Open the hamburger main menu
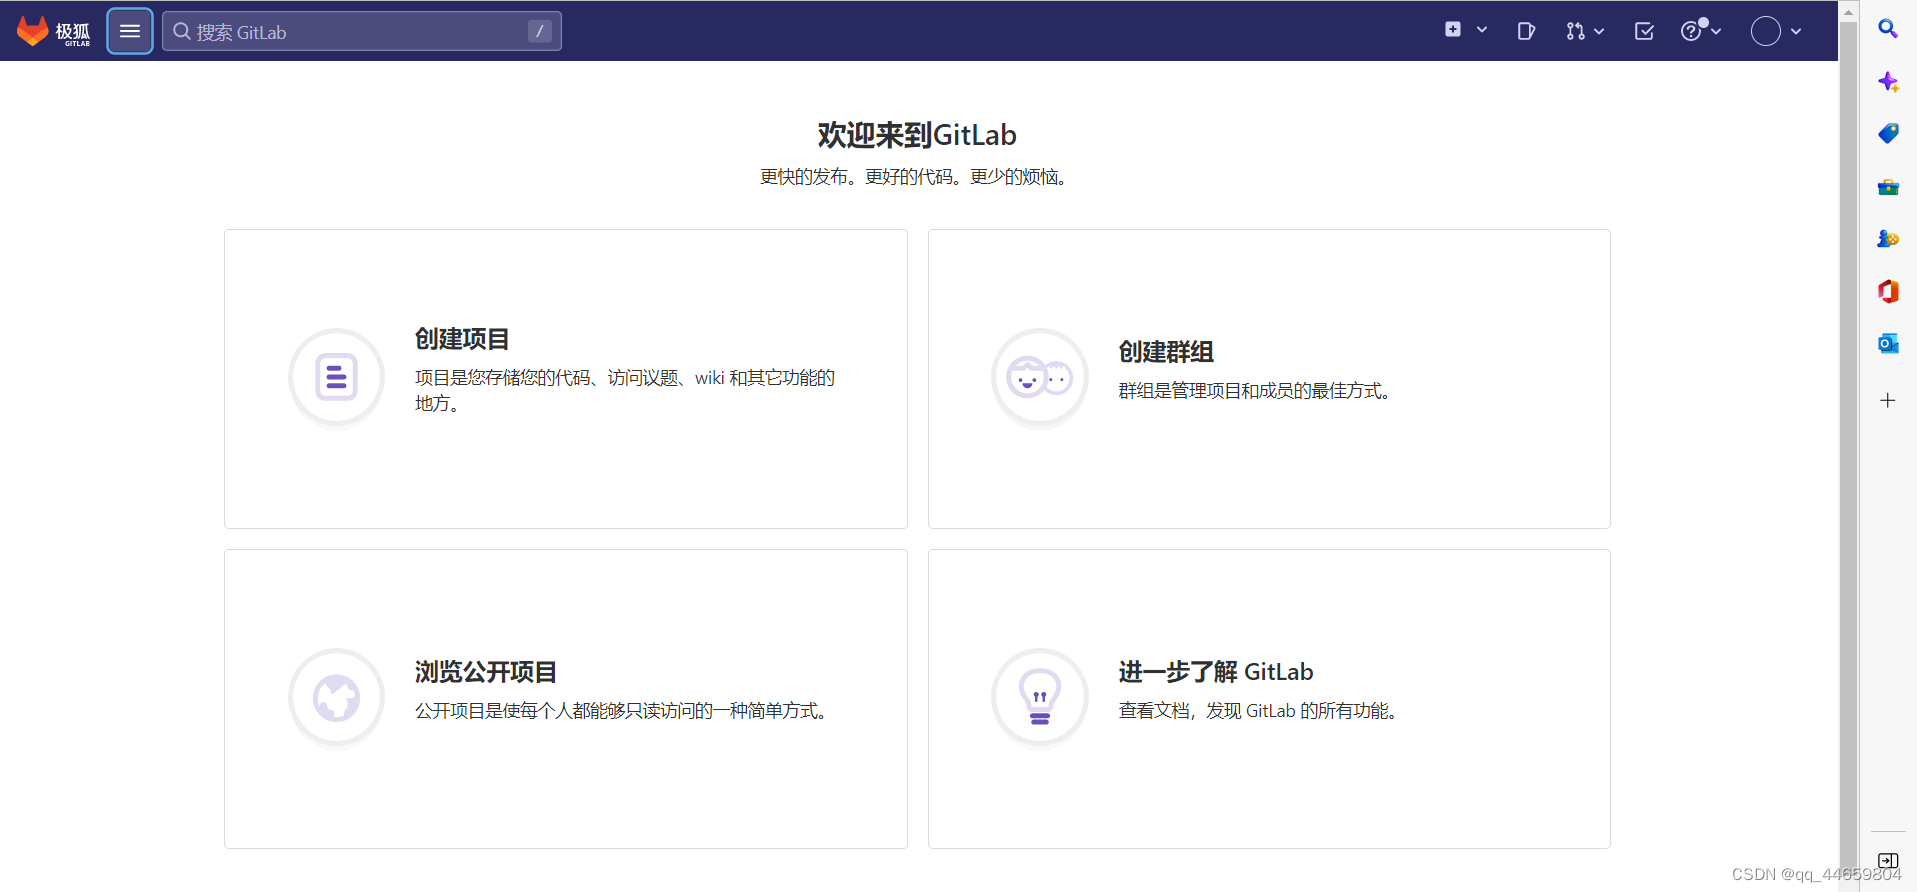1917x892 pixels. click(x=130, y=31)
